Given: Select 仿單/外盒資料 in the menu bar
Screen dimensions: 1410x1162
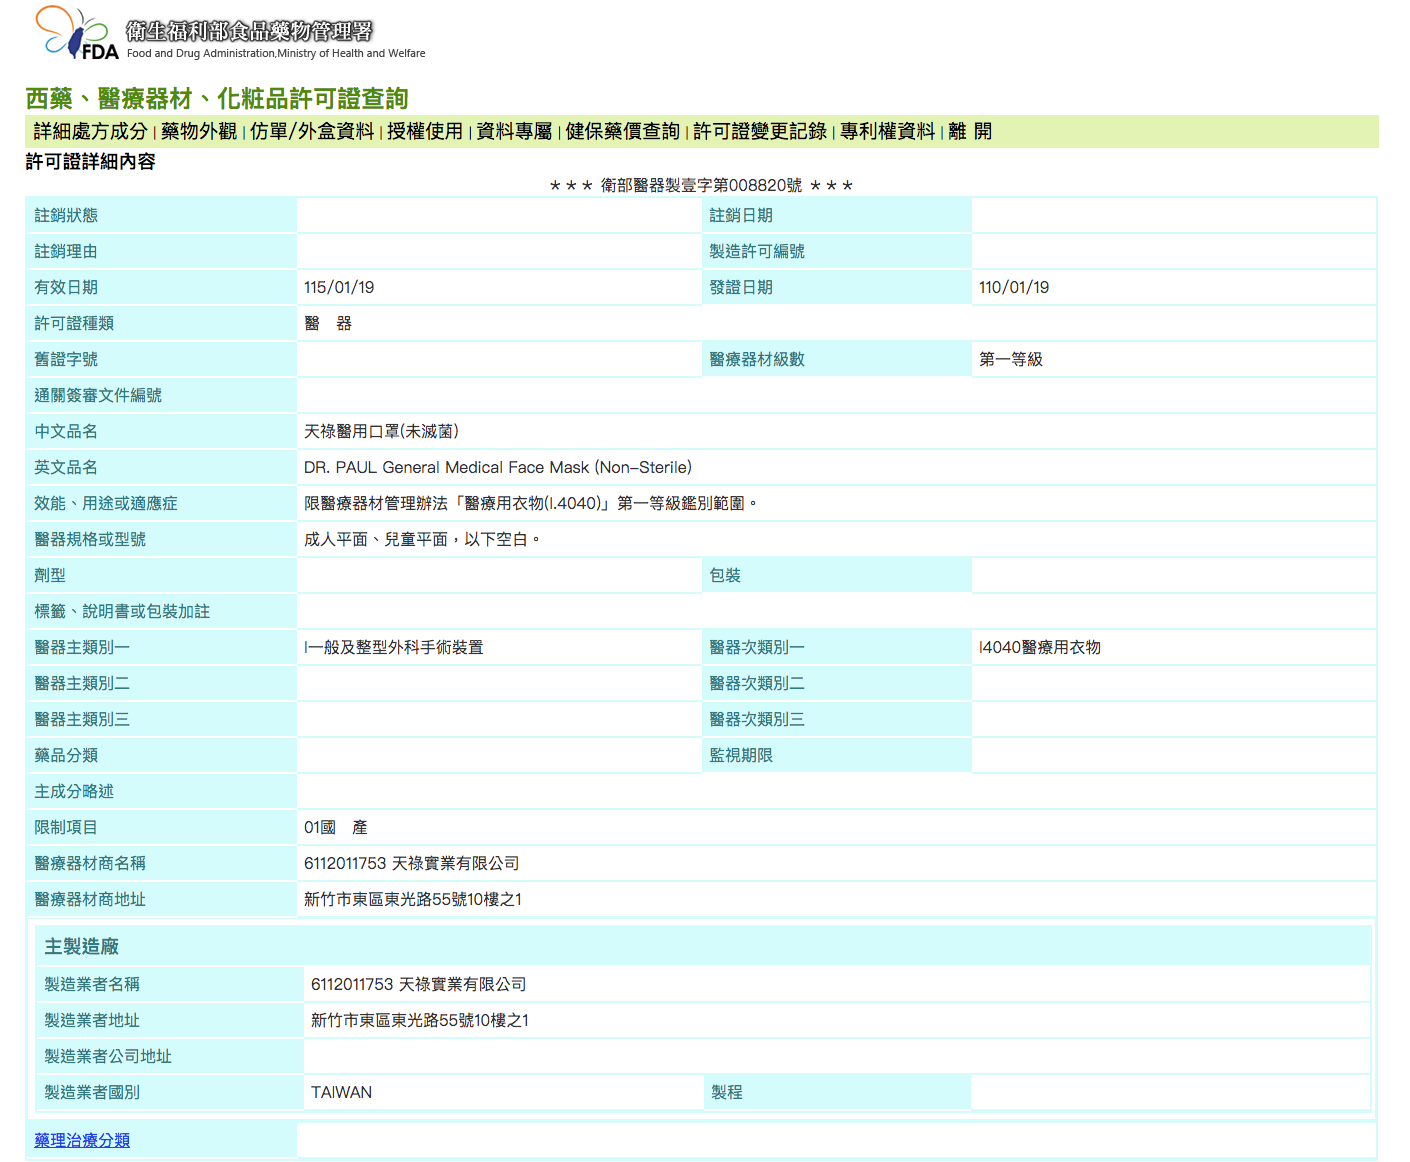Looking at the screenshot, I should (312, 131).
